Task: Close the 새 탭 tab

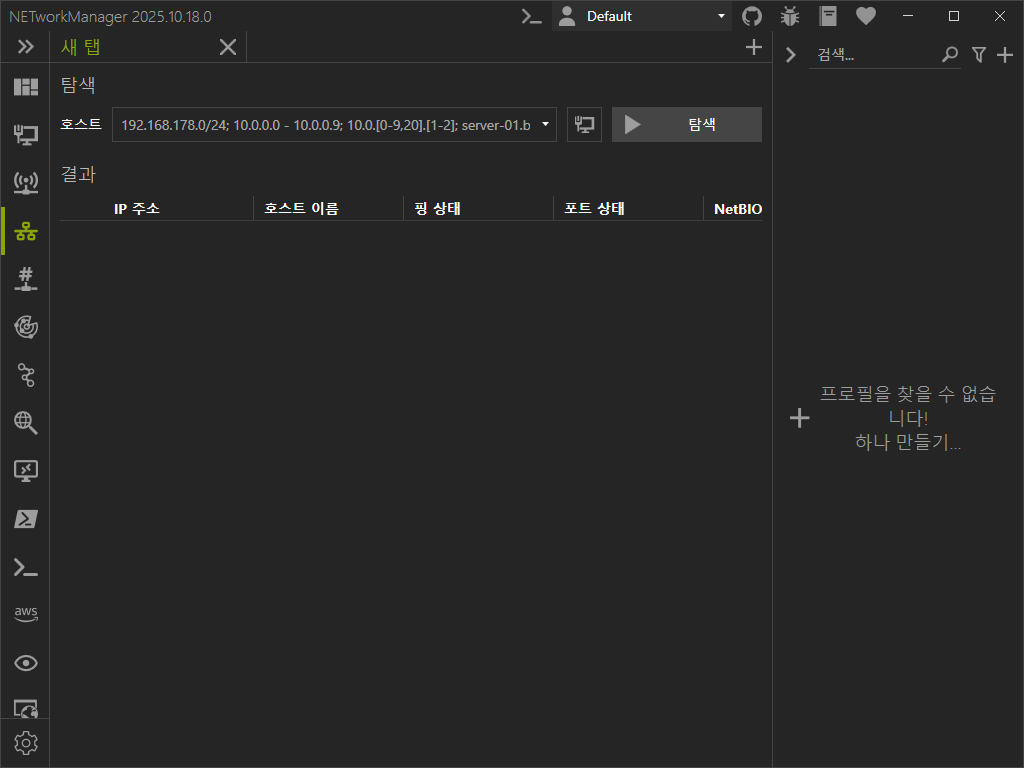Action: 228,47
